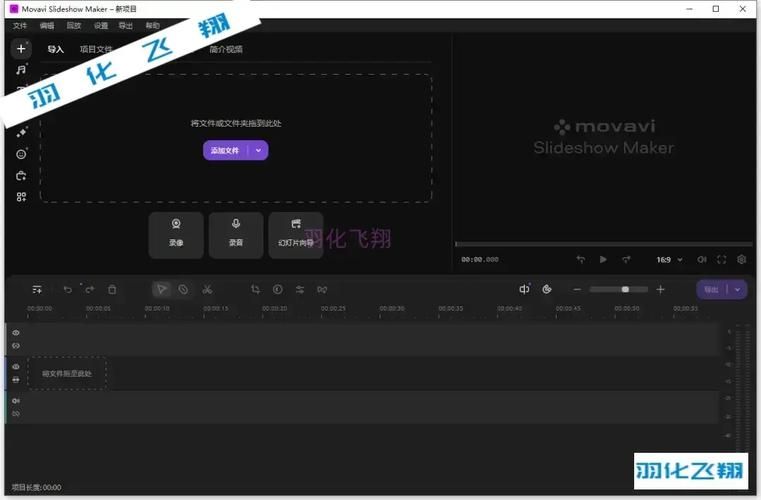This screenshot has width=761, height=500.
Task: Click the 00:00:20 mark on timeline ruler
Action: click(274, 309)
